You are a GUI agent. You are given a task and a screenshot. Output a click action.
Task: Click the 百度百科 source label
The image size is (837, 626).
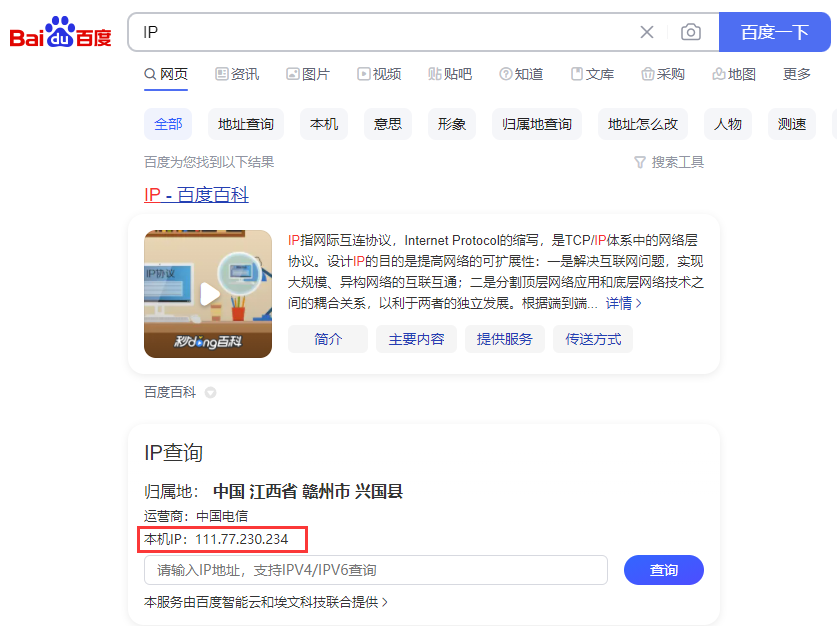170,392
